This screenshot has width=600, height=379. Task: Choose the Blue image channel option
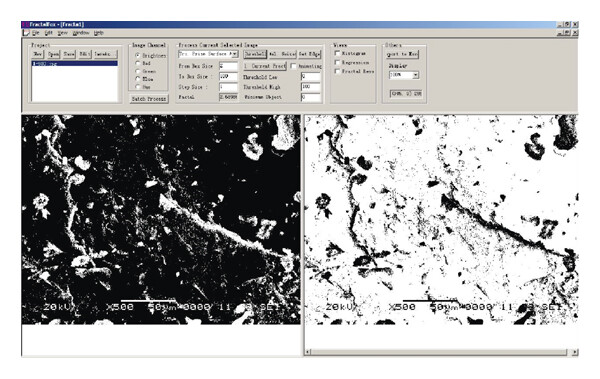coord(138,79)
